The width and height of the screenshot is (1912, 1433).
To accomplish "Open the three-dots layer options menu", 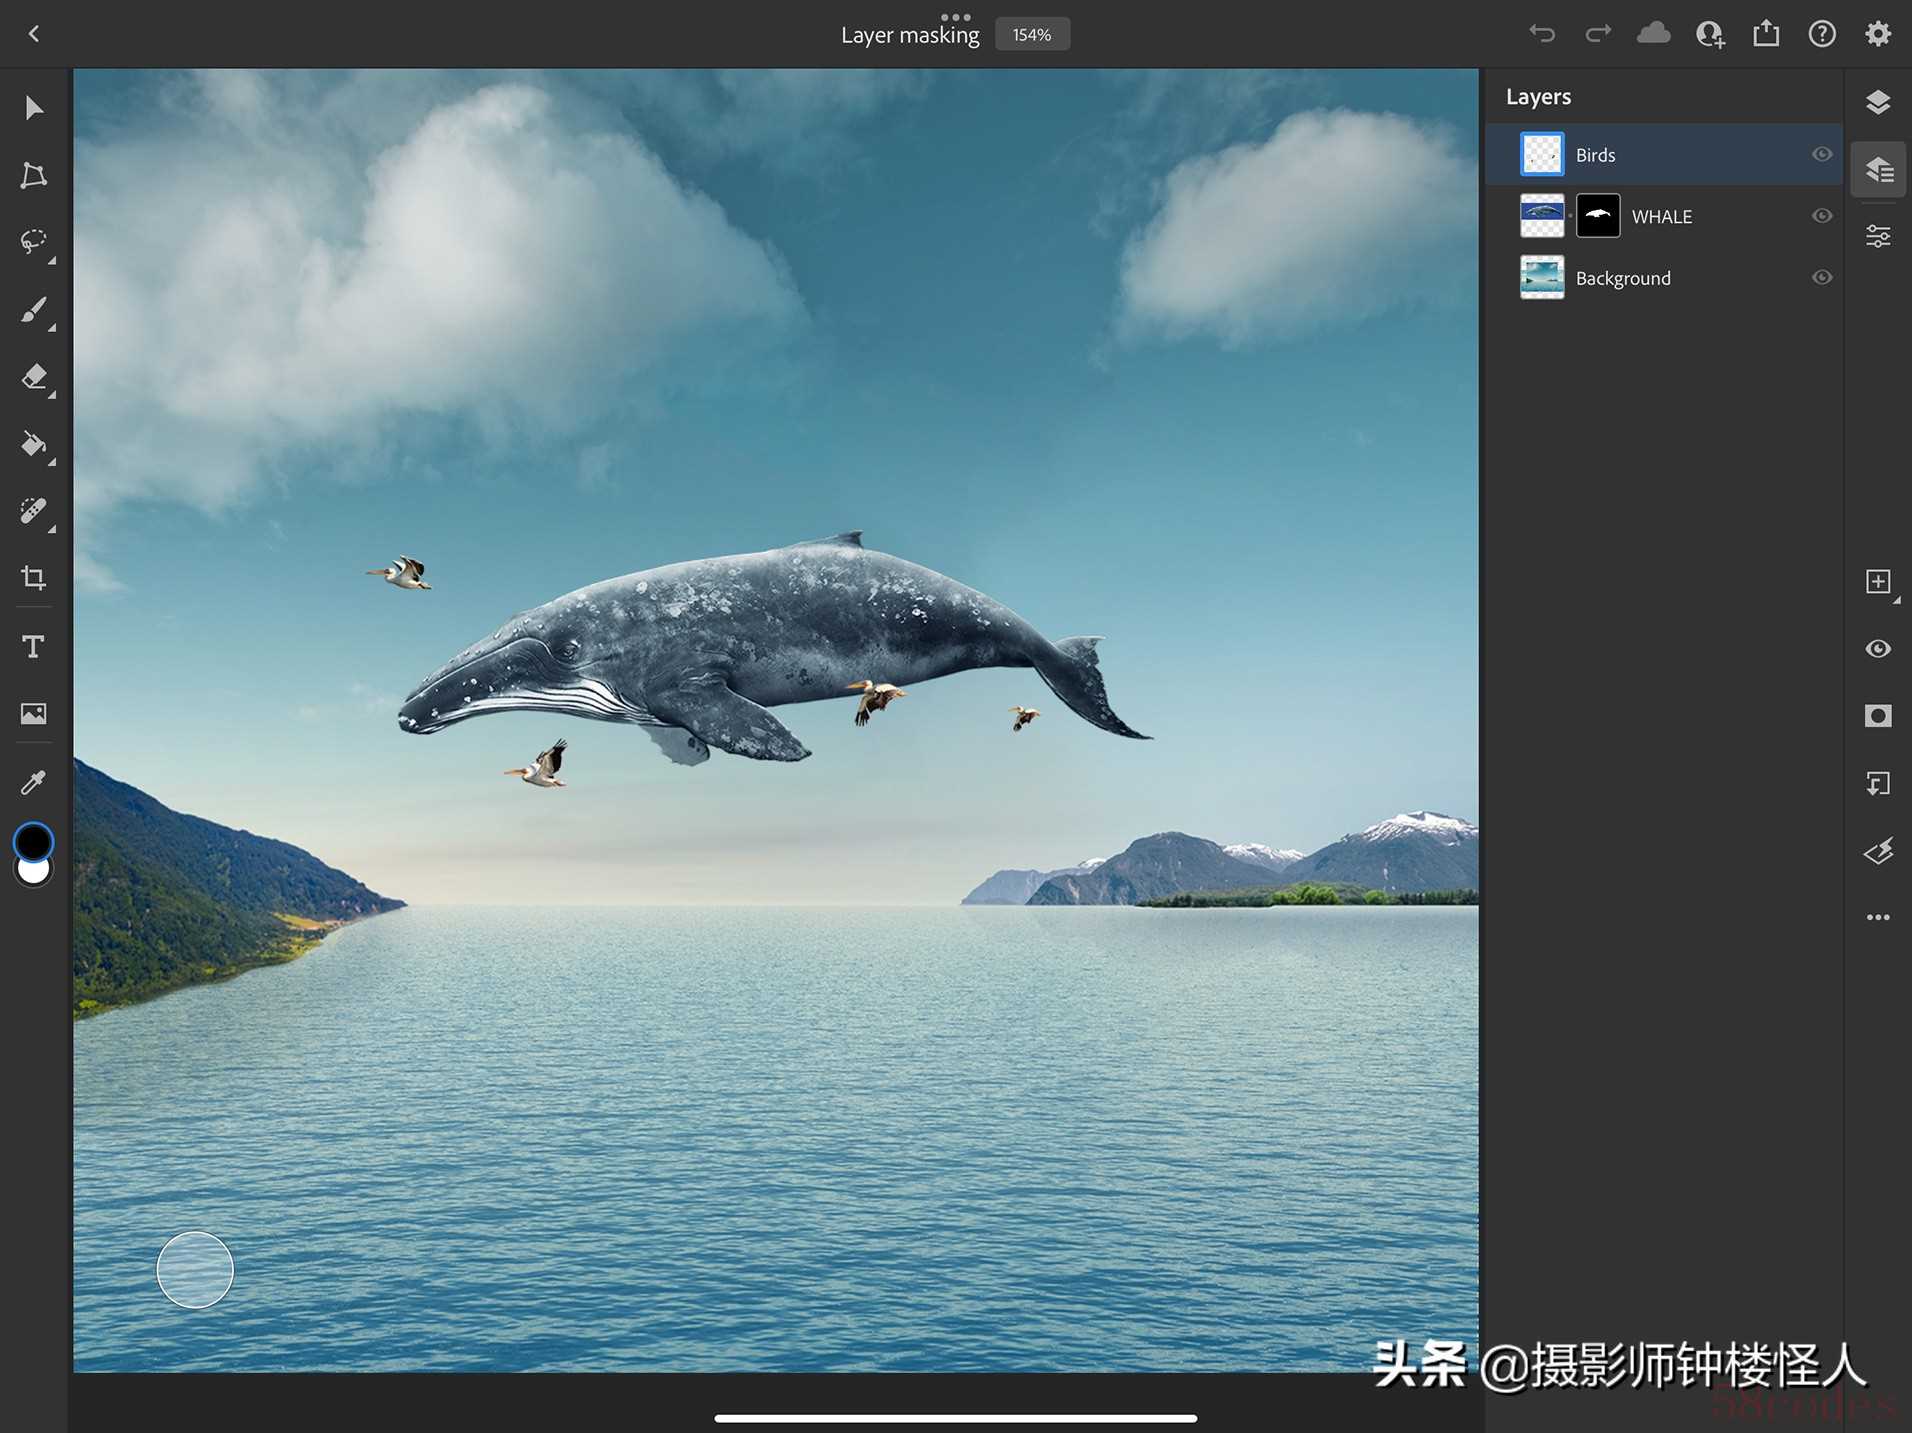I will click(x=1877, y=917).
